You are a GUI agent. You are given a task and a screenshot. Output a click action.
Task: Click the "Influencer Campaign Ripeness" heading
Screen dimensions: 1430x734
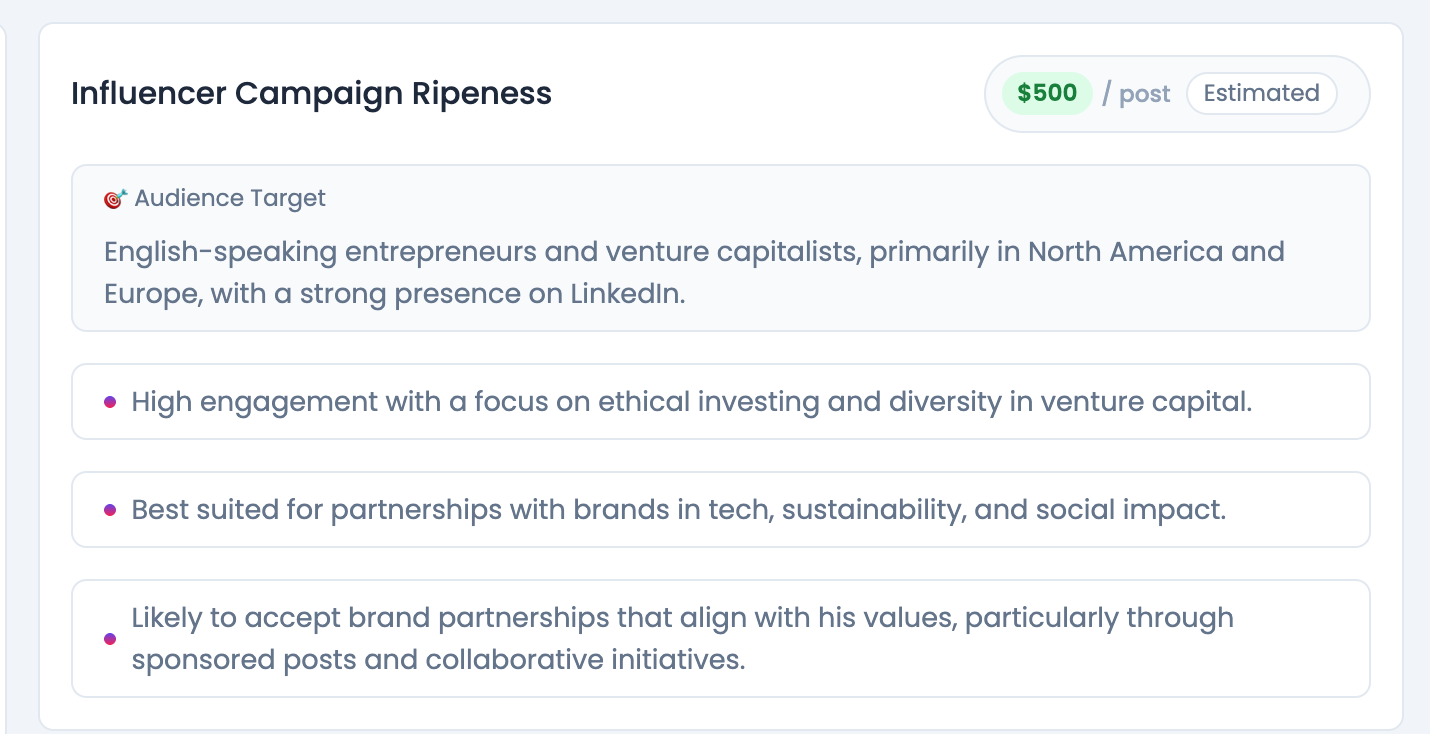click(x=311, y=94)
